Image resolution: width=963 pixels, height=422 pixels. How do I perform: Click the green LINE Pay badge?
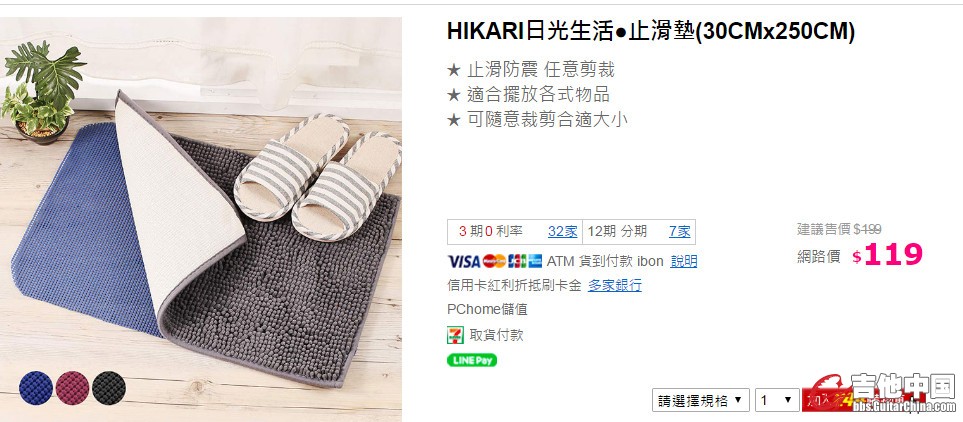tap(472, 361)
